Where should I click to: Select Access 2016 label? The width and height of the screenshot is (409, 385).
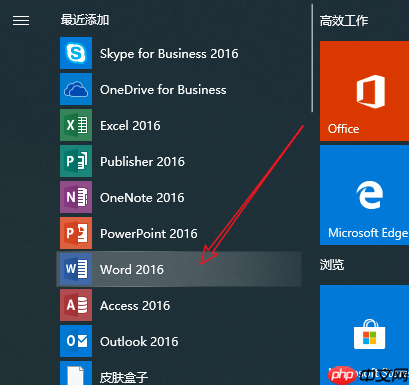tap(135, 306)
